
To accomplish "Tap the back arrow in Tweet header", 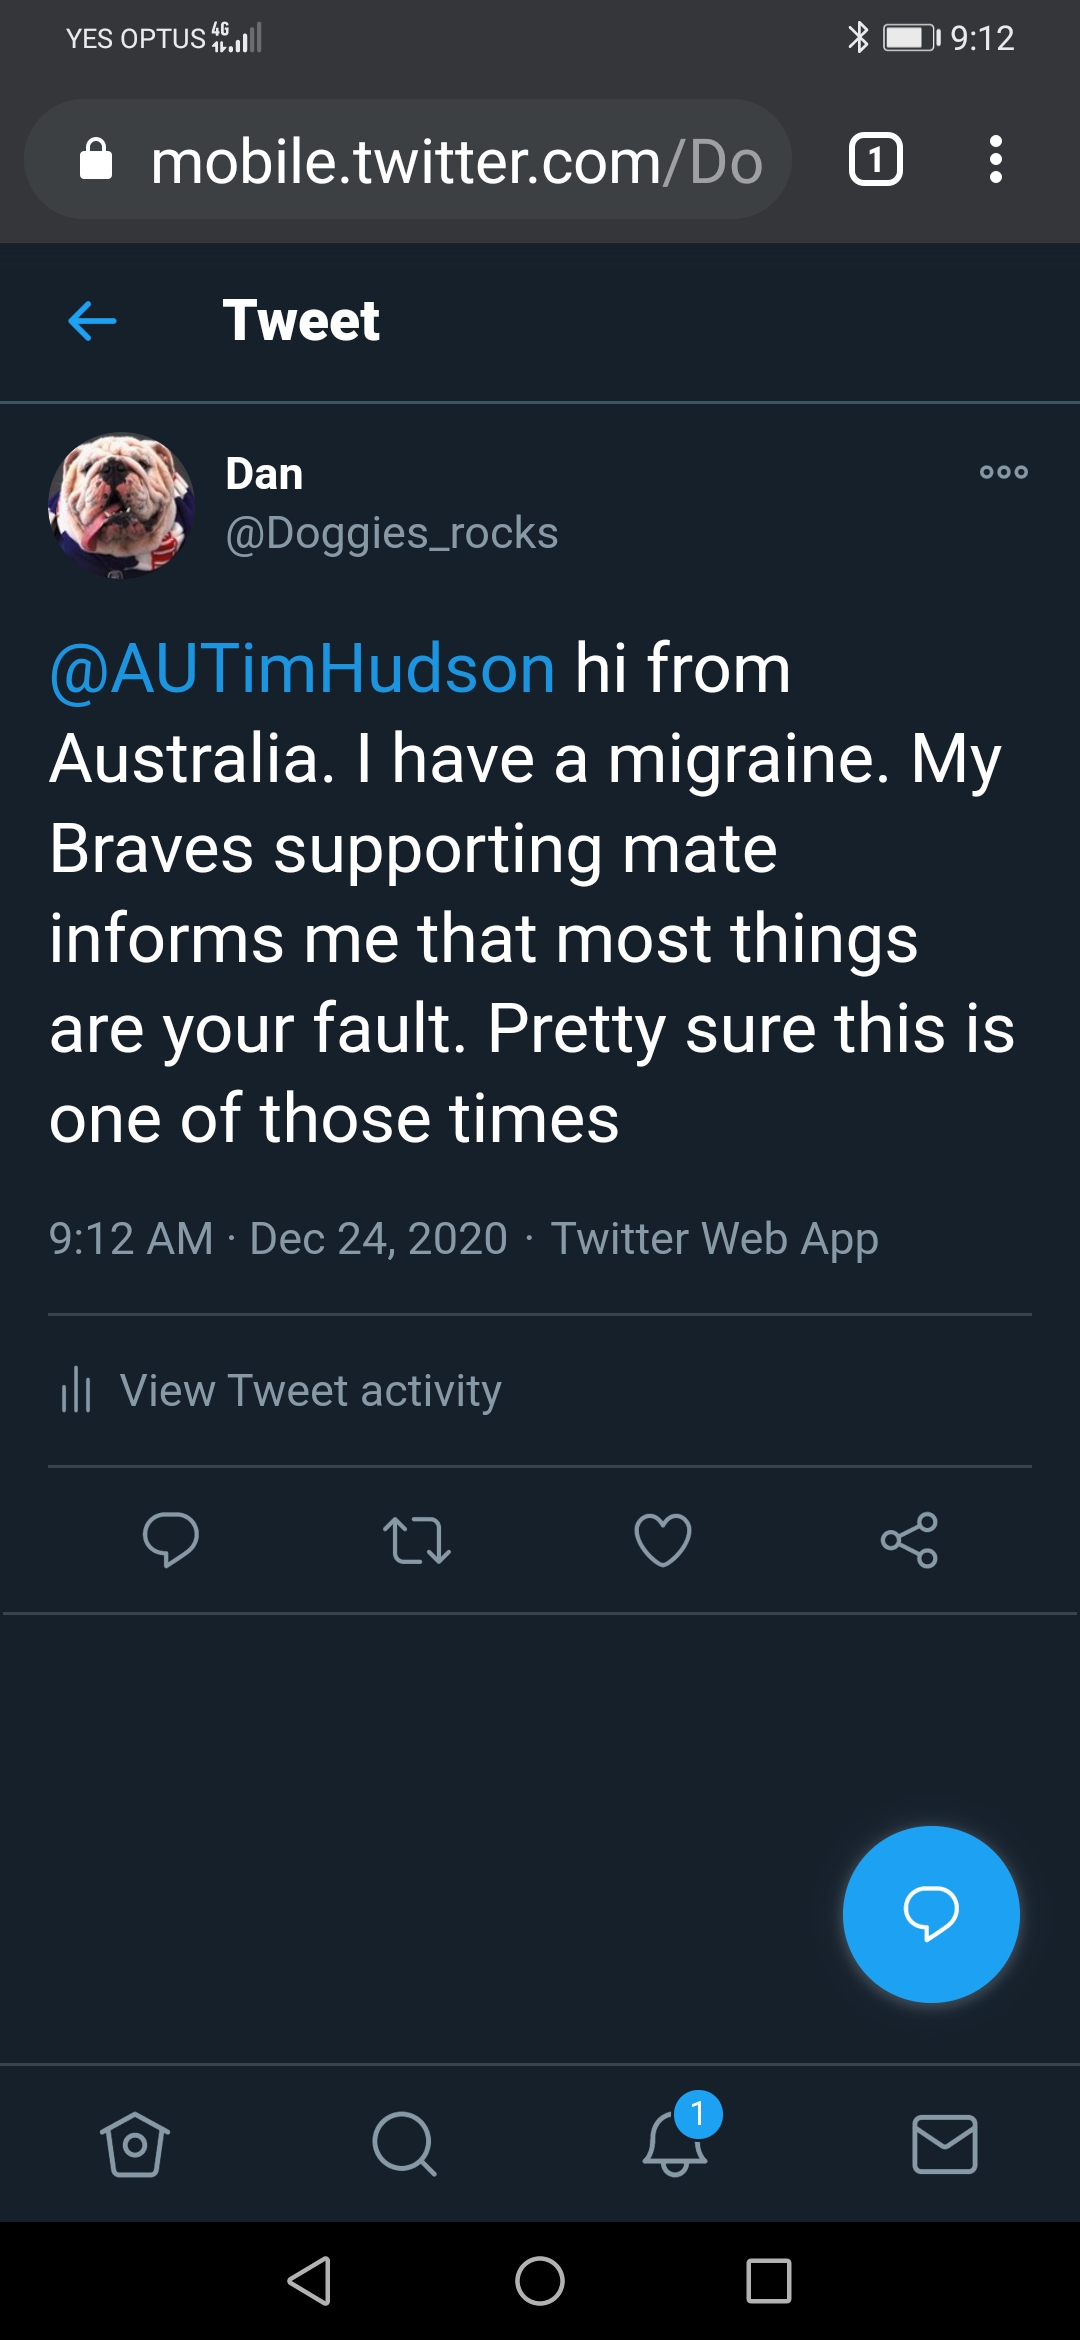I will point(92,321).
